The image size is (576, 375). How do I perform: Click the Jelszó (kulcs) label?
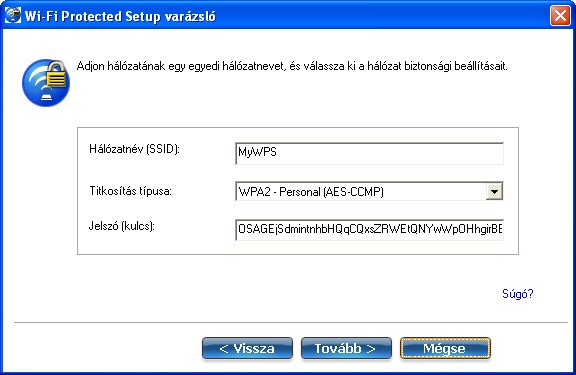pos(122,226)
